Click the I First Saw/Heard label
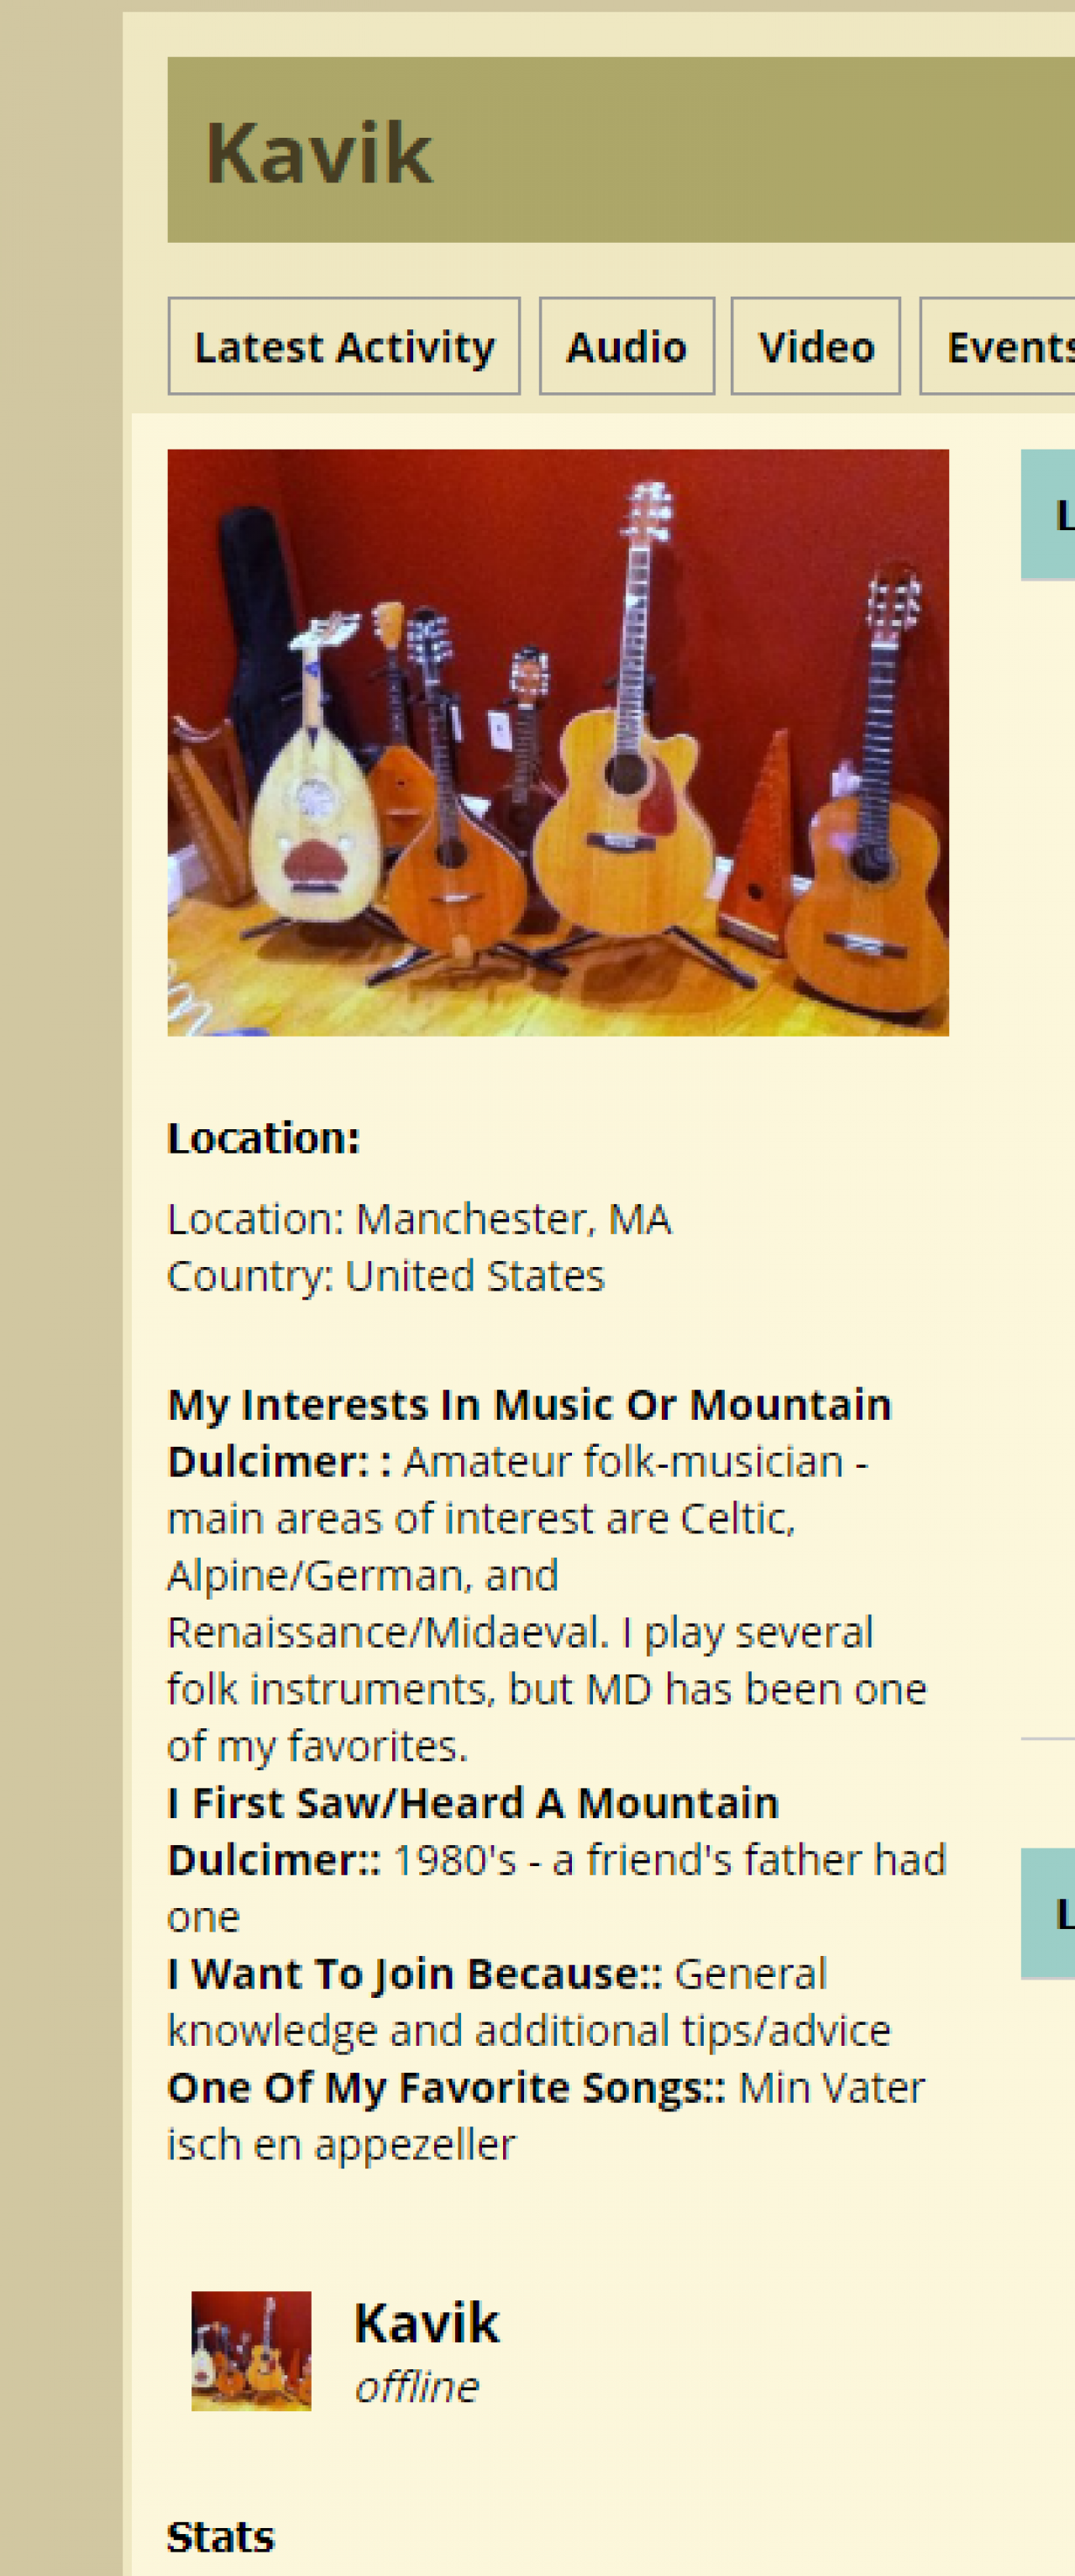1075x2576 pixels. (x=472, y=1803)
